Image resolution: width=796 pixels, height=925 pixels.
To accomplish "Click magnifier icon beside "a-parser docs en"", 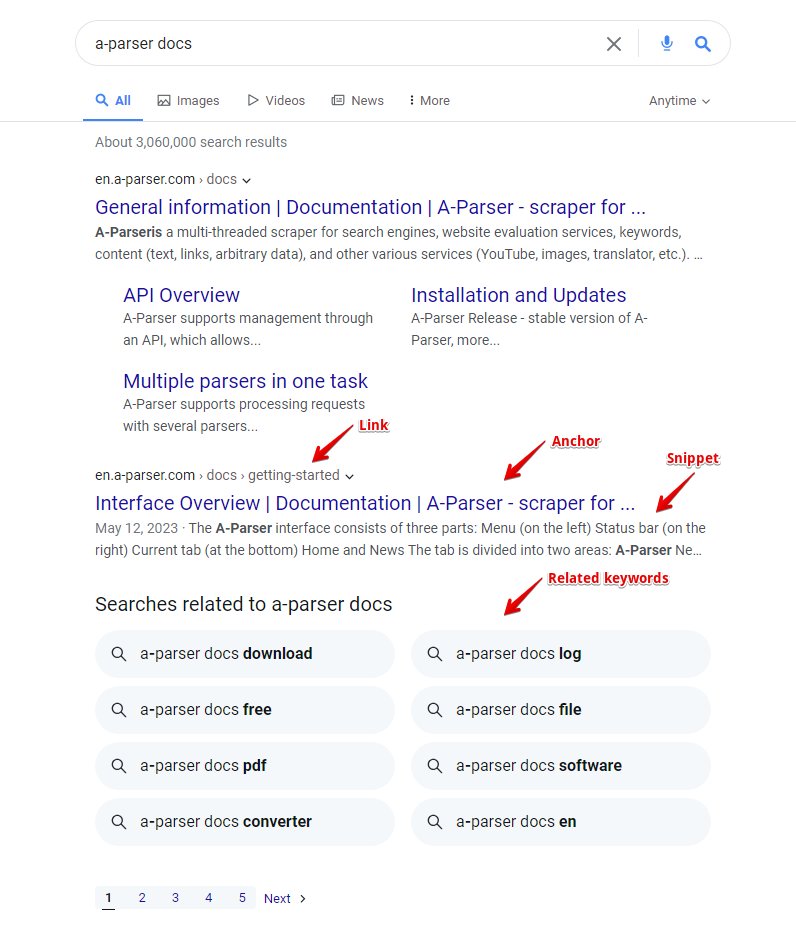I will (x=435, y=822).
